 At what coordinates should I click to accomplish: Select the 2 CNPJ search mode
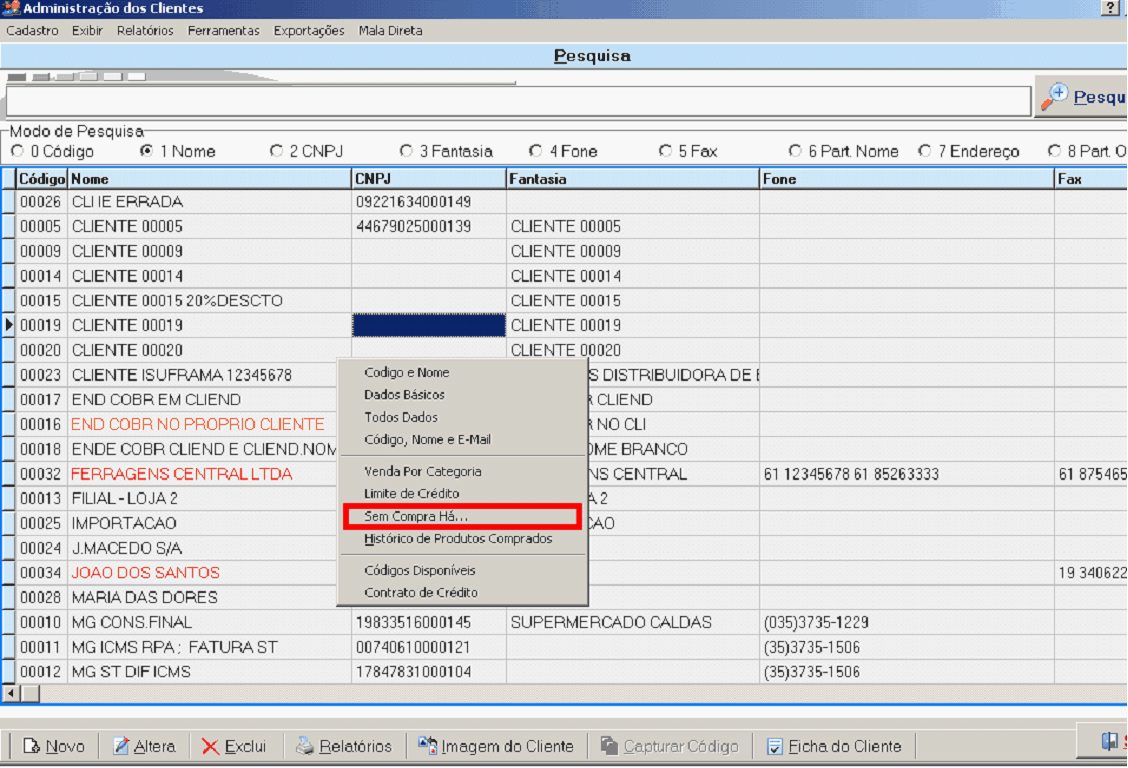point(277,152)
